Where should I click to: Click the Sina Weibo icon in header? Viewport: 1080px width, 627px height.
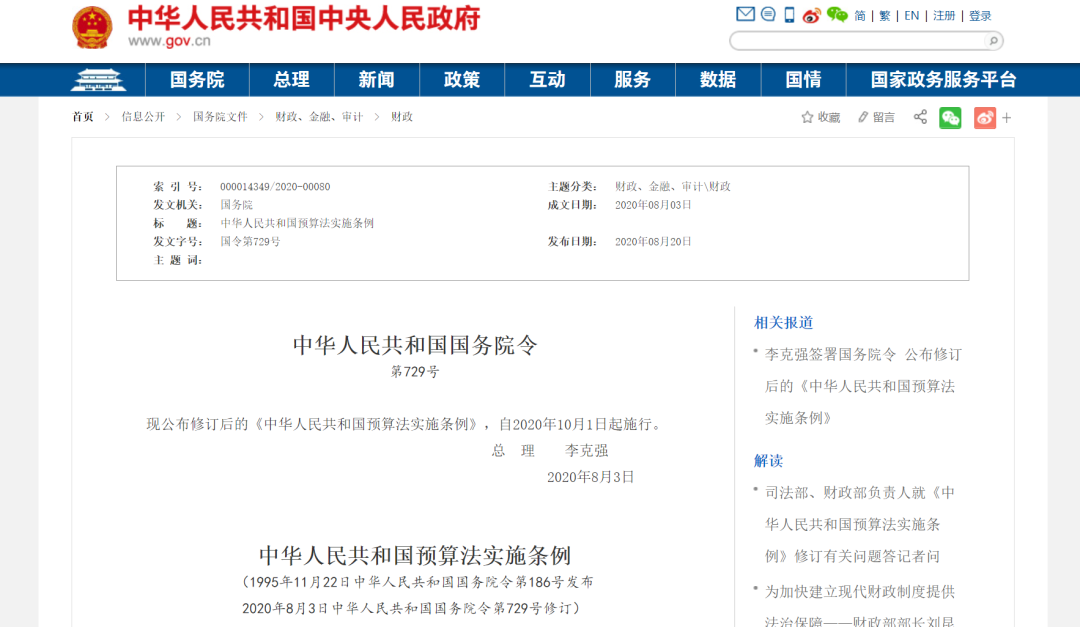point(811,14)
